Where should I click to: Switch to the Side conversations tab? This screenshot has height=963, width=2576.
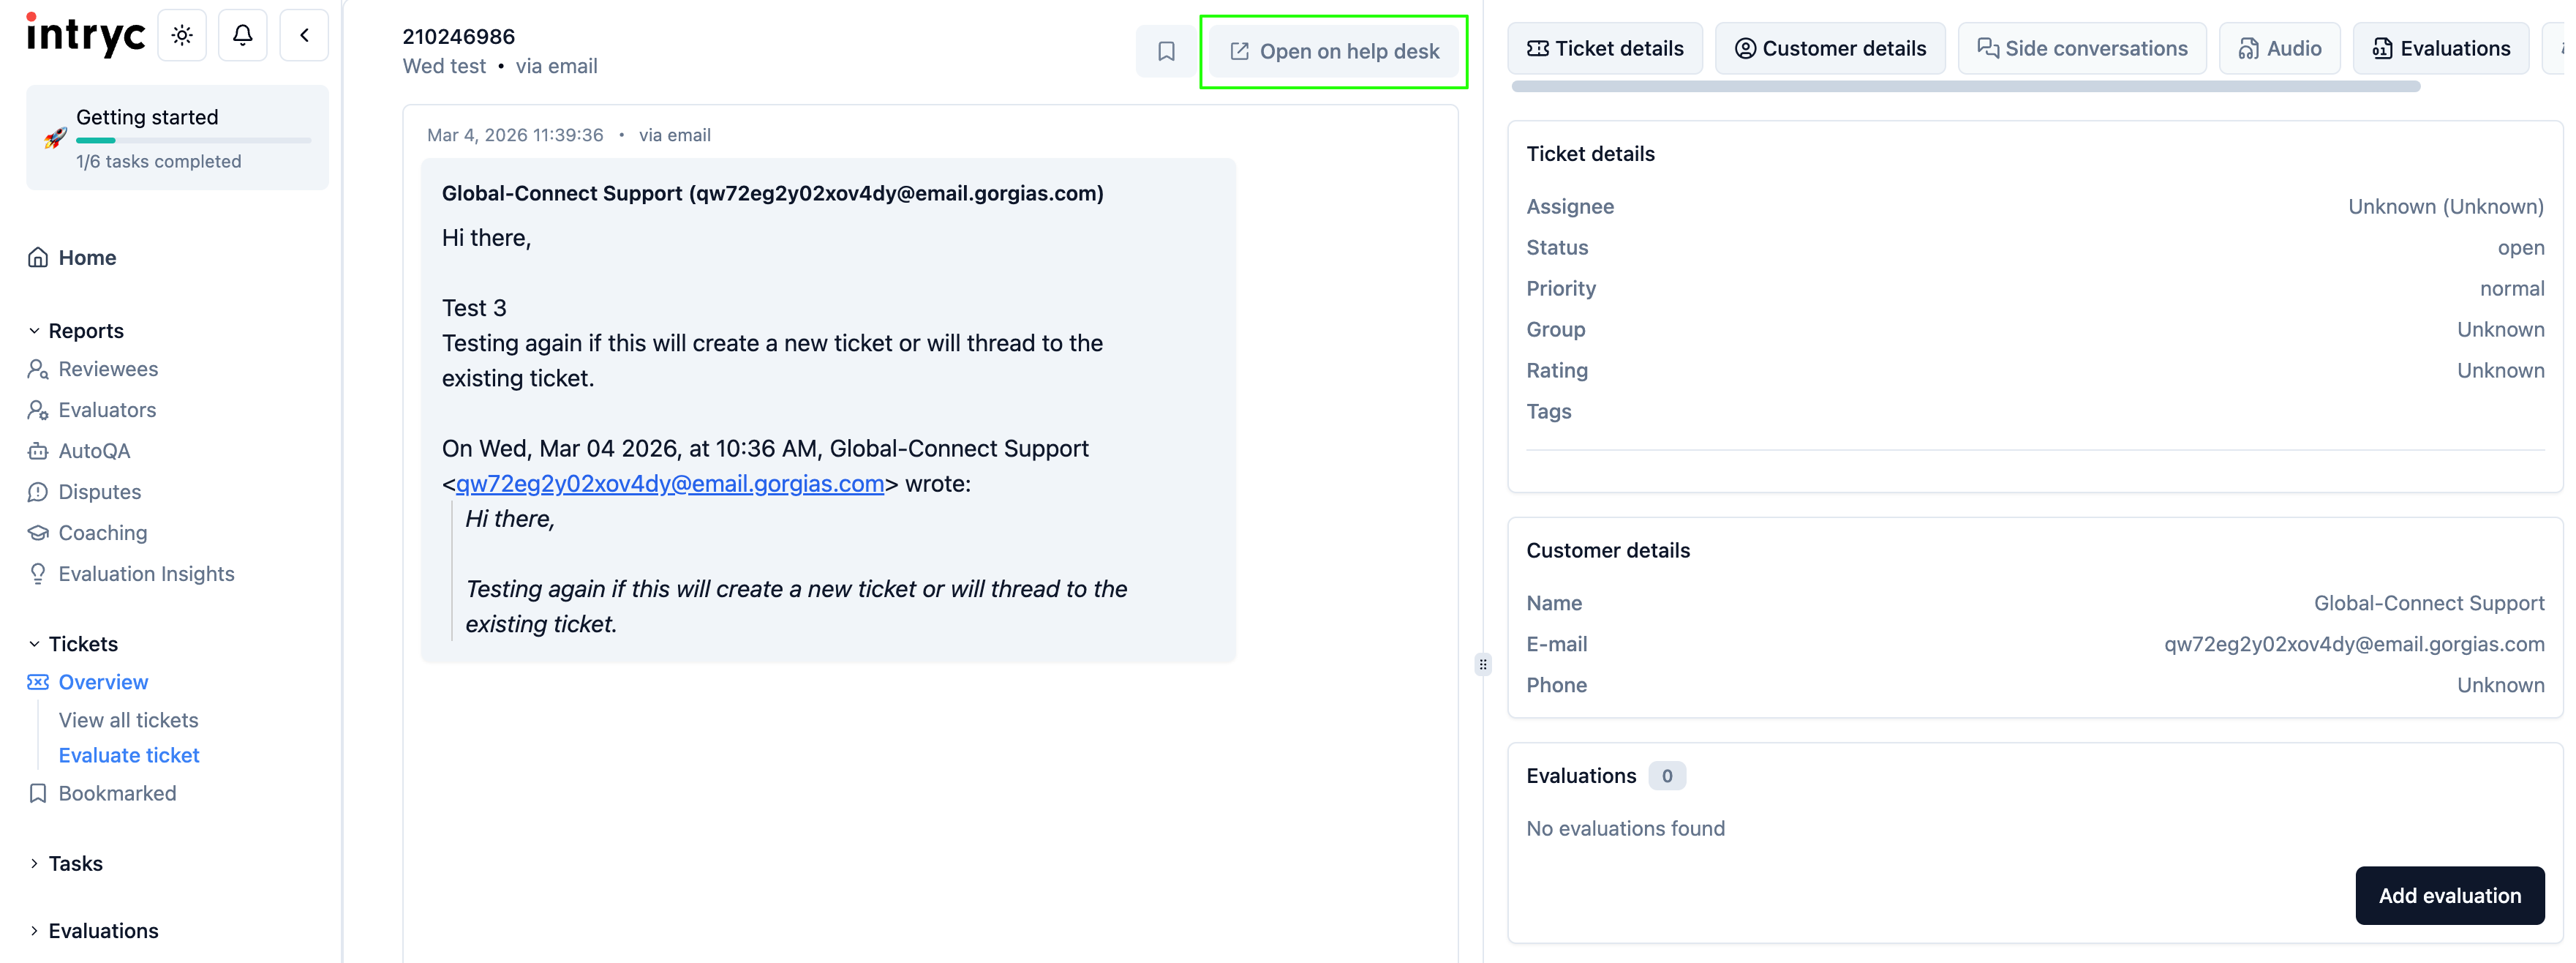pyautogui.click(x=2081, y=48)
